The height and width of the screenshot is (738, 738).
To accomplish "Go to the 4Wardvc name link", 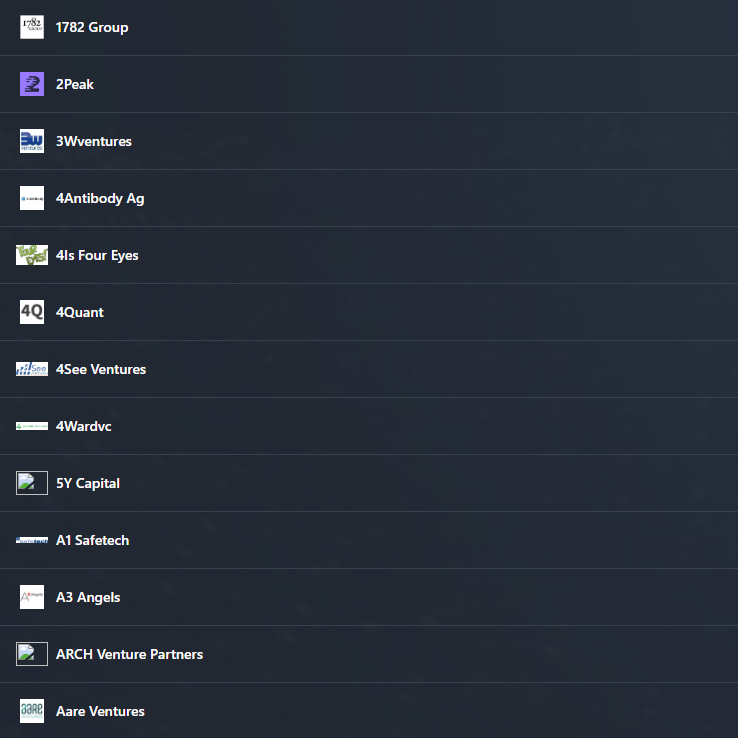I will (84, 426).
